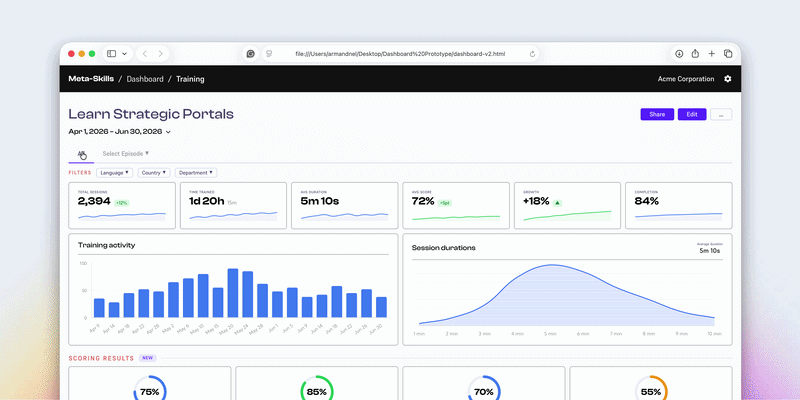The width and height of the screenshot is (800, 400).
Task: Click the Jun 30 bar in Training activity
Action: point(381,307)
